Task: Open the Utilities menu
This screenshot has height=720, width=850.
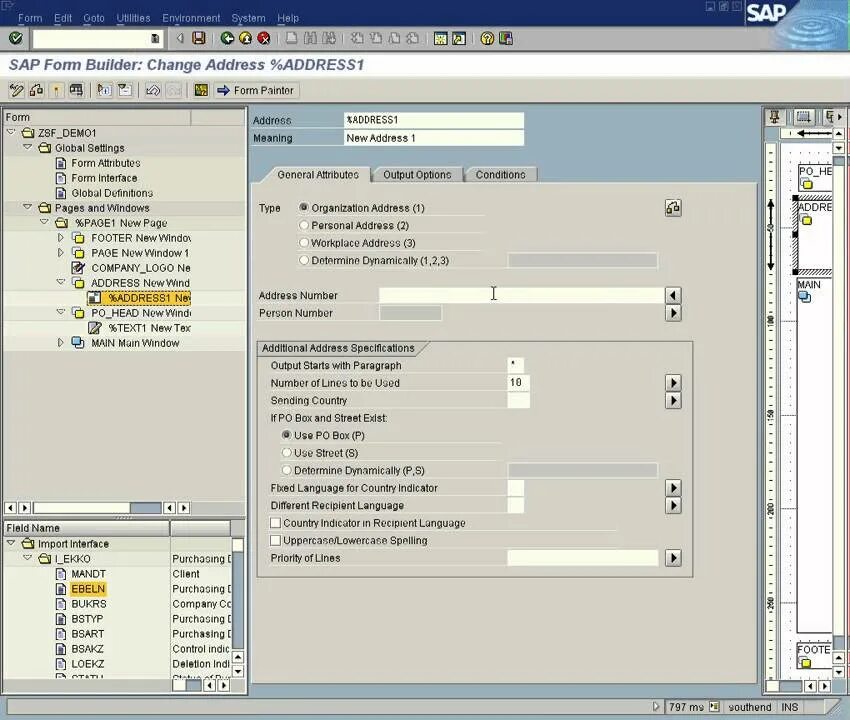Action: click(133, 18)
